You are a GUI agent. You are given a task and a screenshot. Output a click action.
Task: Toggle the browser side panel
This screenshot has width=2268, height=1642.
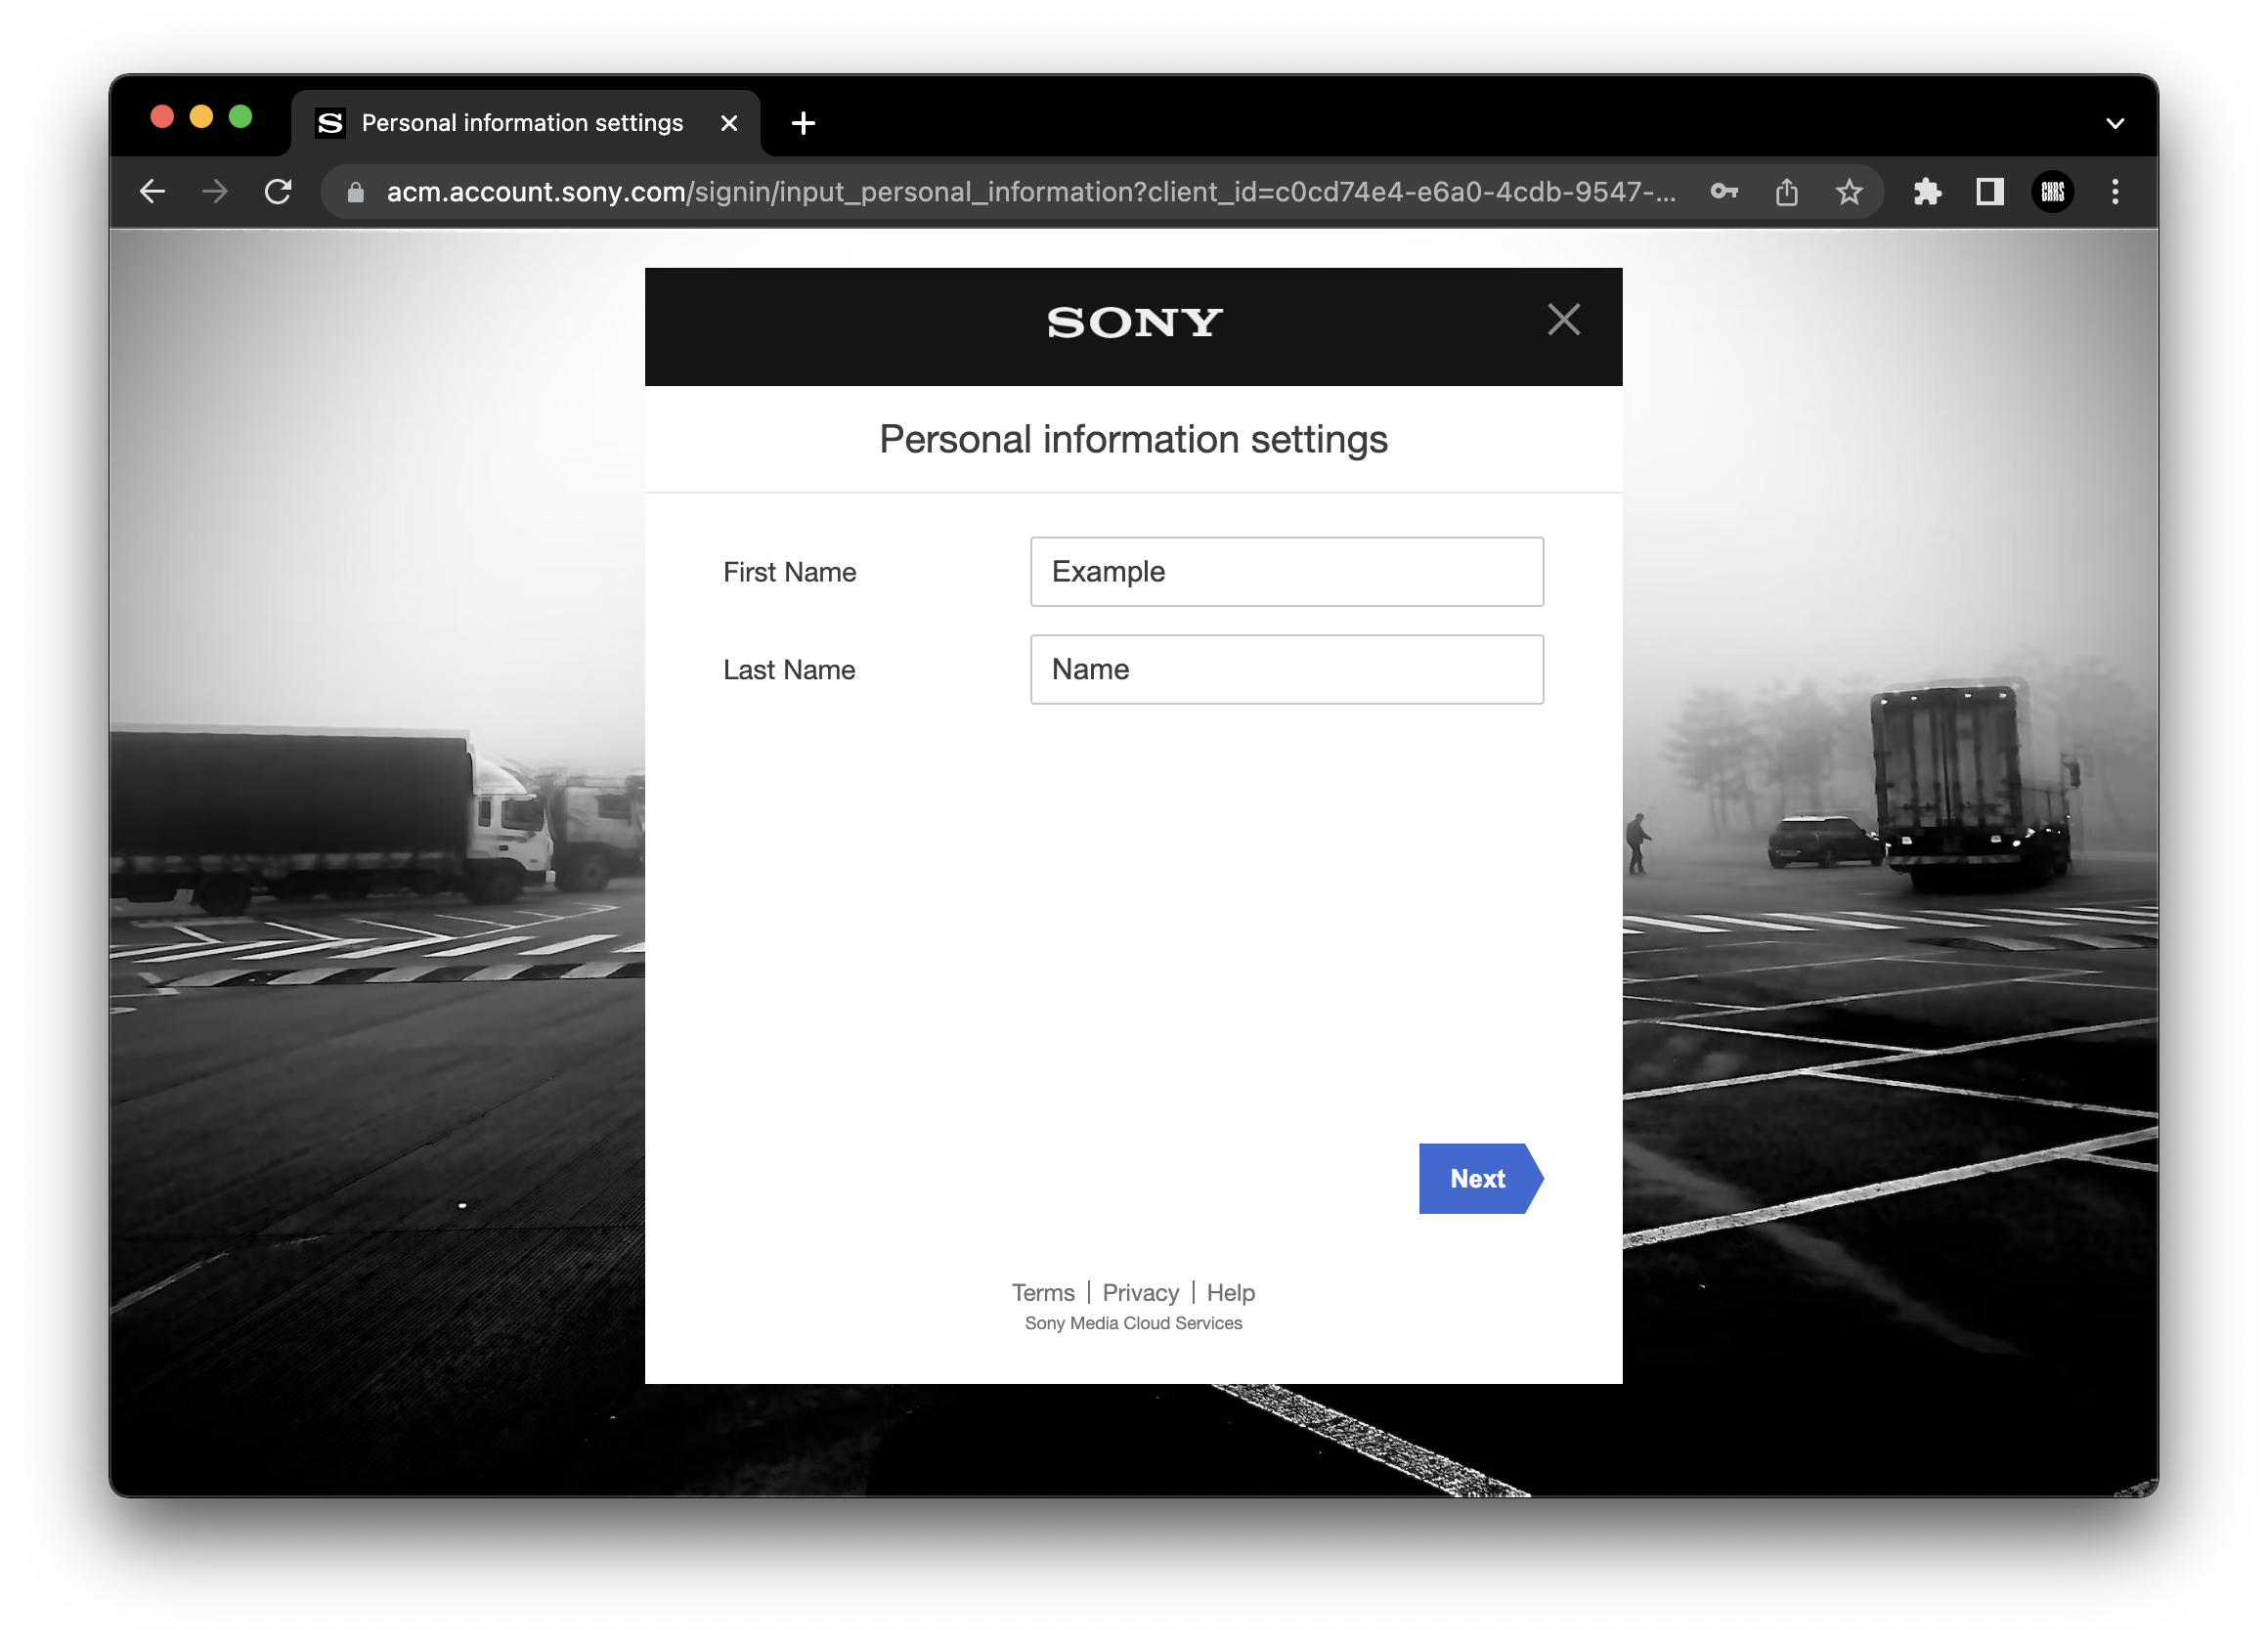point(1990,191)
